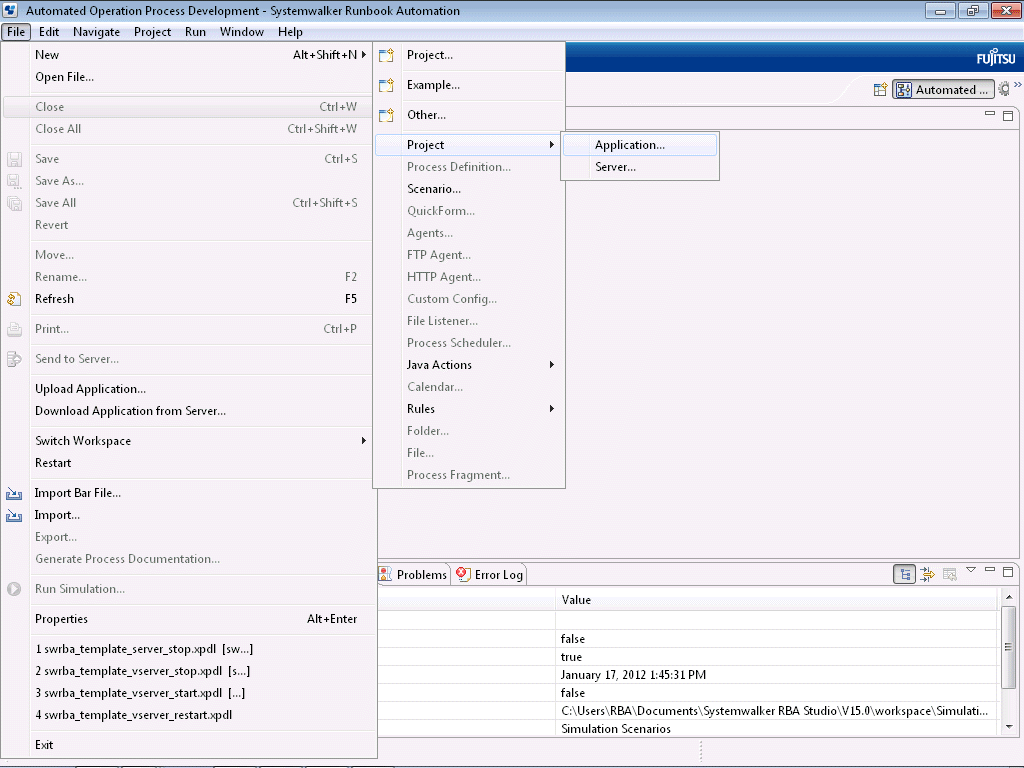The width and height of the screenshot is (1024, 768).
Task: Click the table scrollbar down arrow
Action: coord(1009,726)
